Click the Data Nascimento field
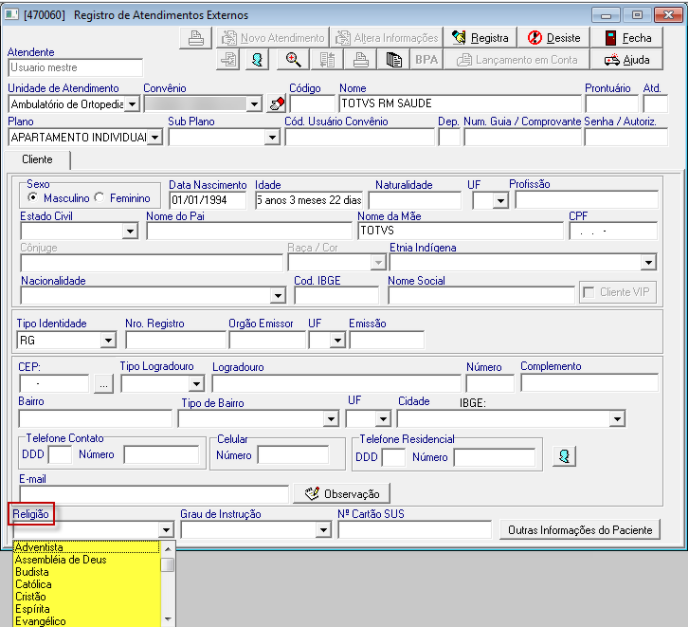Image resolution: width=688 pixels, height=627 pixels. tap(208, 200)
